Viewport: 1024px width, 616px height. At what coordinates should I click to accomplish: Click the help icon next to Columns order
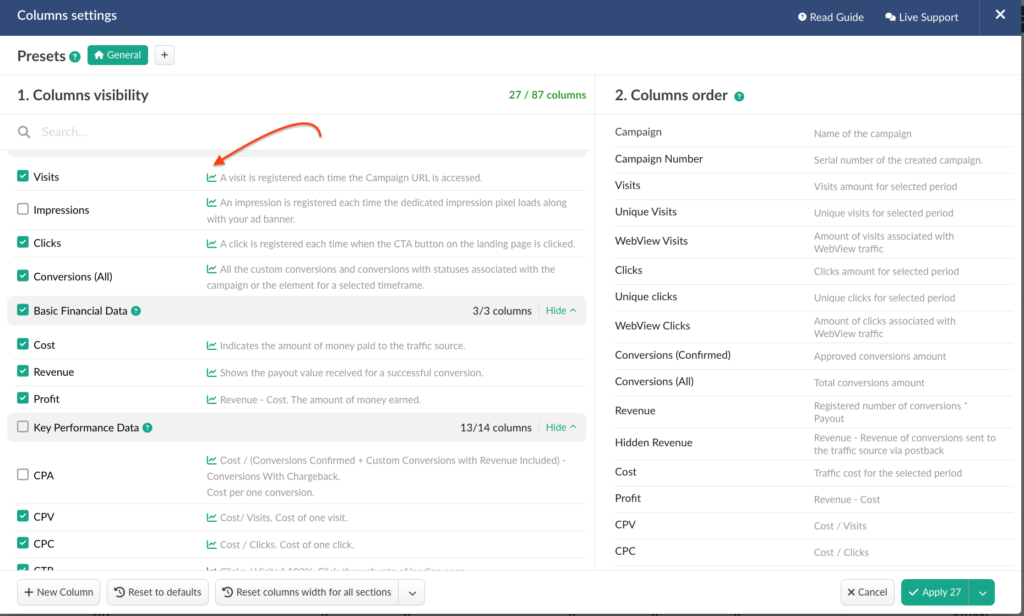[x=739, y=97]
